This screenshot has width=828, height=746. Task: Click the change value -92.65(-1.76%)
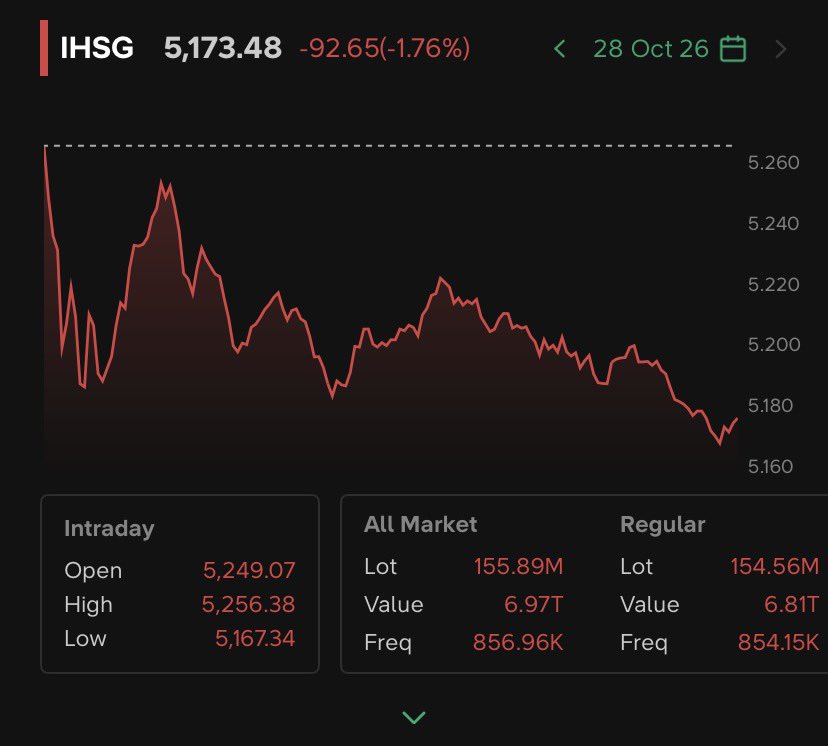pyautogui.click(x=384, y=49)
